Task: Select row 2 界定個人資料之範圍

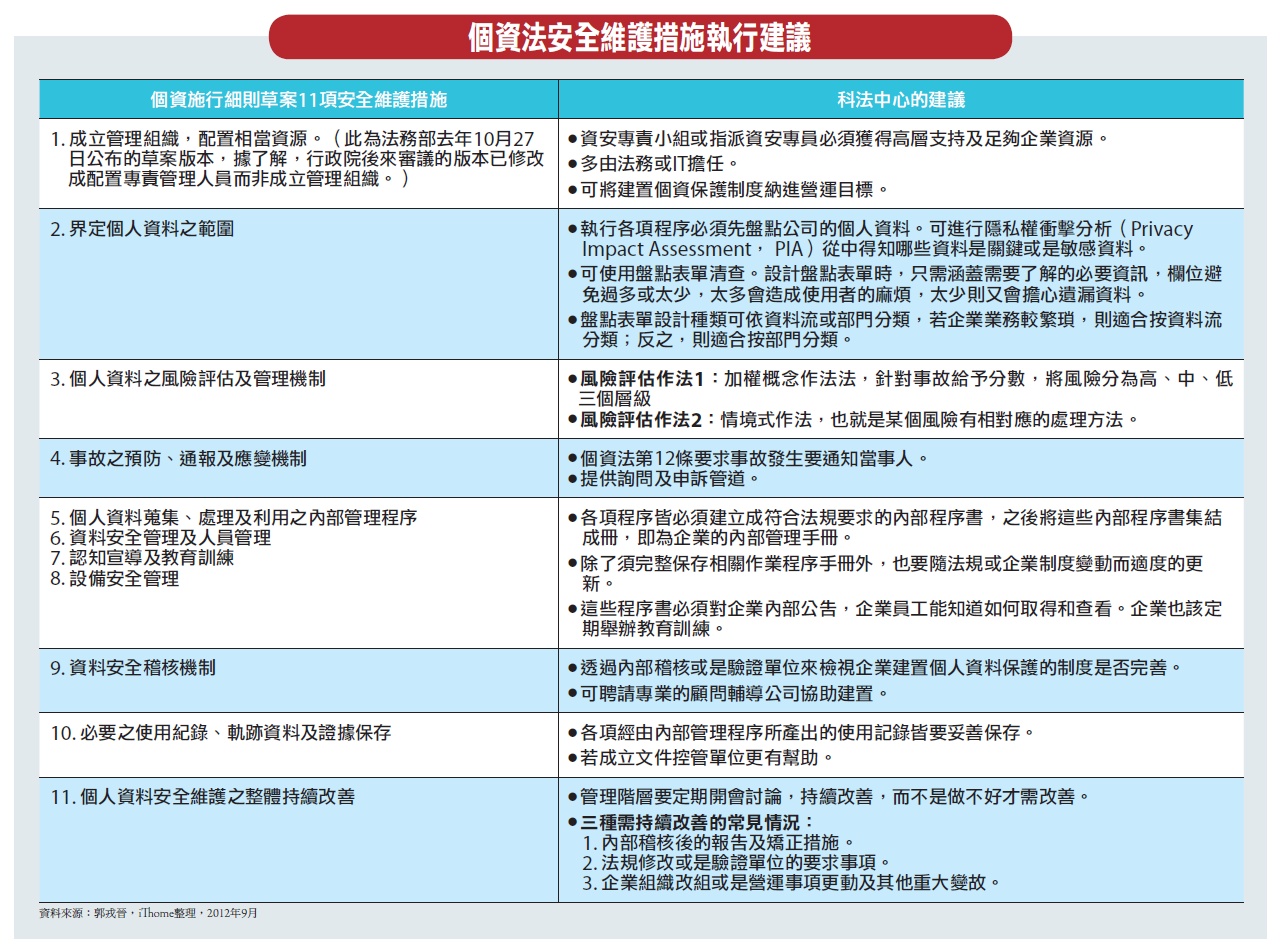Action: pyautogui.click(x=150, y=229)
